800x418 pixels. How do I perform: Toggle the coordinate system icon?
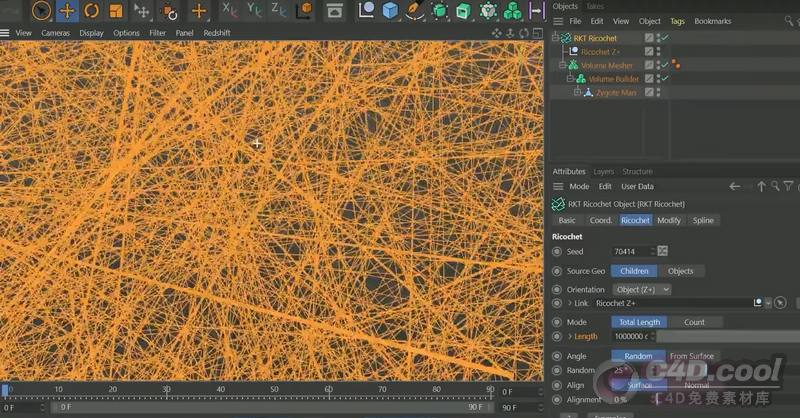coord(305,10)
